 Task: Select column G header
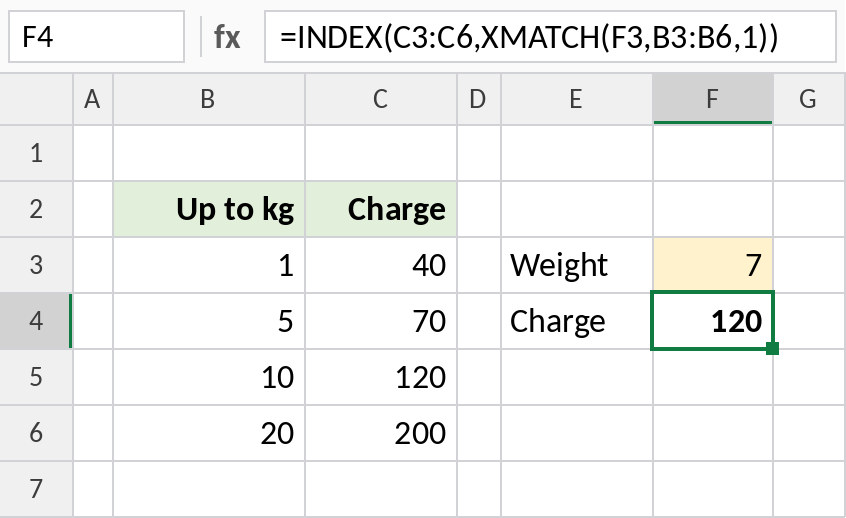pyautogui.click(x=809, y=99)
